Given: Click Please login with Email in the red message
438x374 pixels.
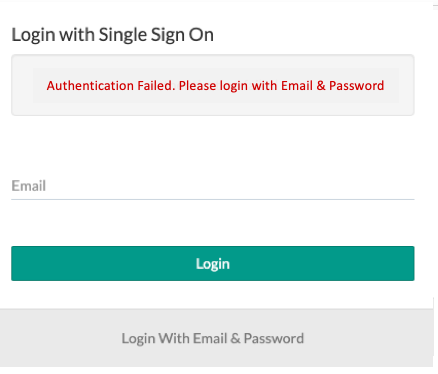Looking at the screenshot, I should click(x=246, y=86).
